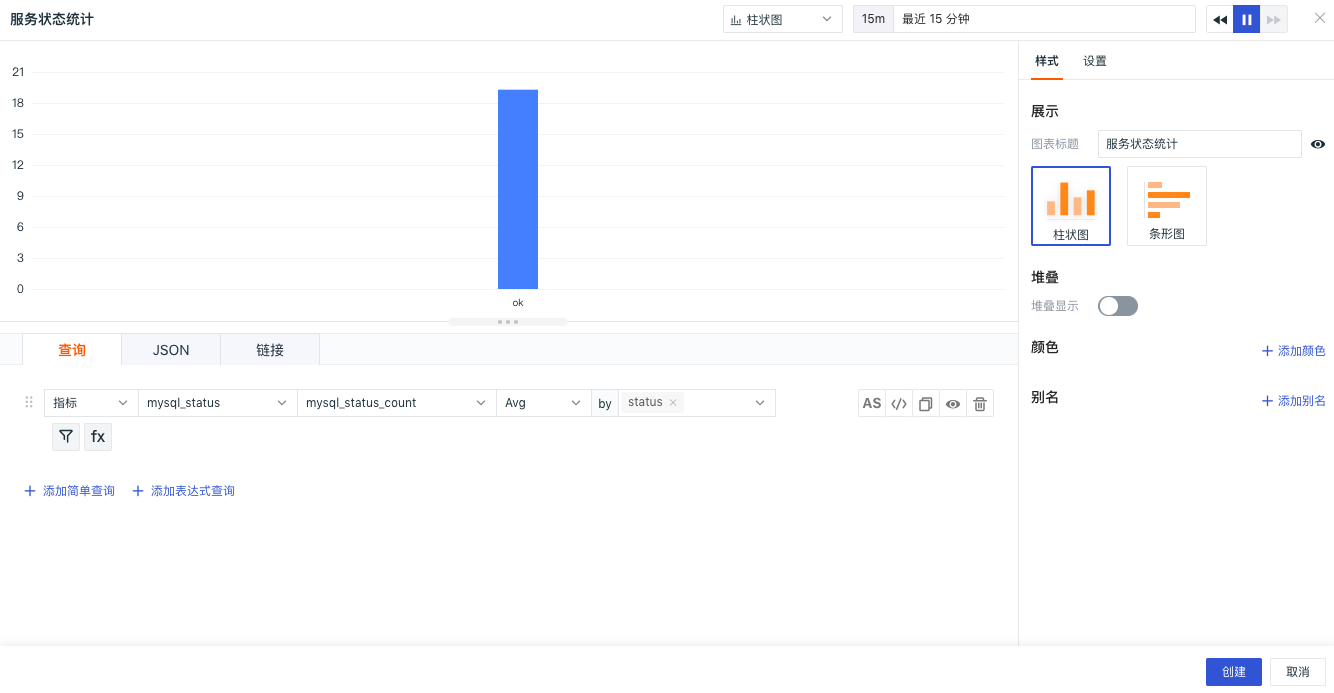The image size is (1334, 693).
Task: Switch to the 链接 tab
Action: point(270,350)
